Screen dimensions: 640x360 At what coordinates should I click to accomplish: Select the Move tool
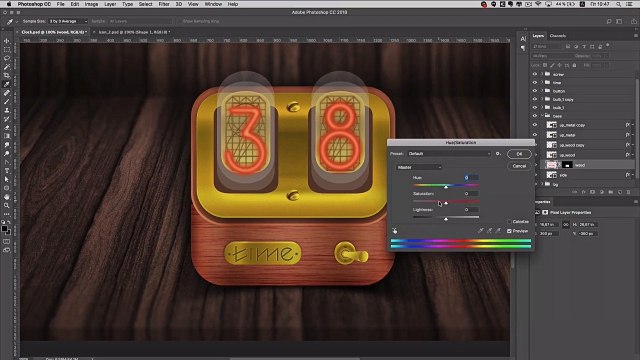tap(7, 41)
